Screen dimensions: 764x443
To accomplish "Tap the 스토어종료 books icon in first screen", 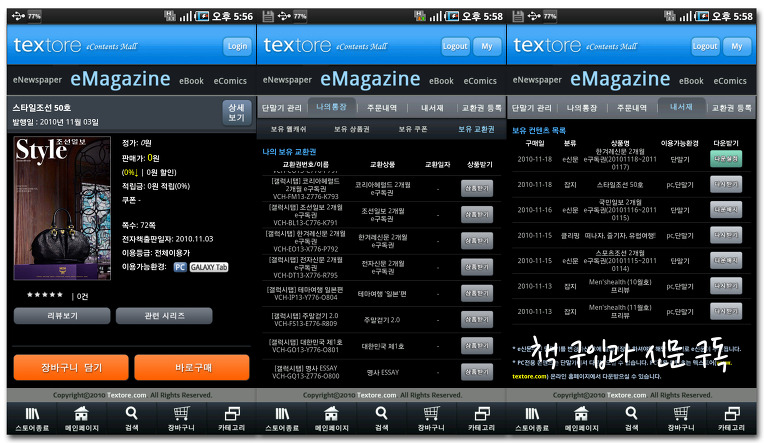I will pos(32,414).
